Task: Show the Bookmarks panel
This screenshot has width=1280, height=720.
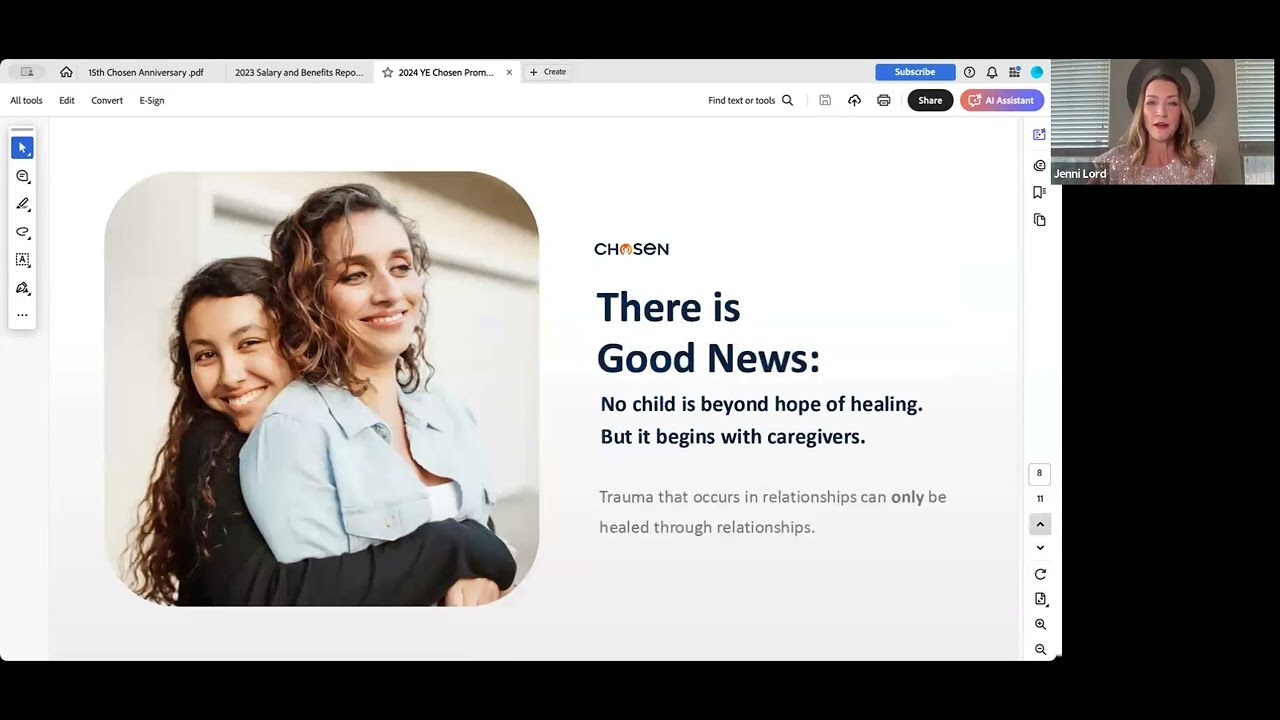Action: tap(1040, 192)
